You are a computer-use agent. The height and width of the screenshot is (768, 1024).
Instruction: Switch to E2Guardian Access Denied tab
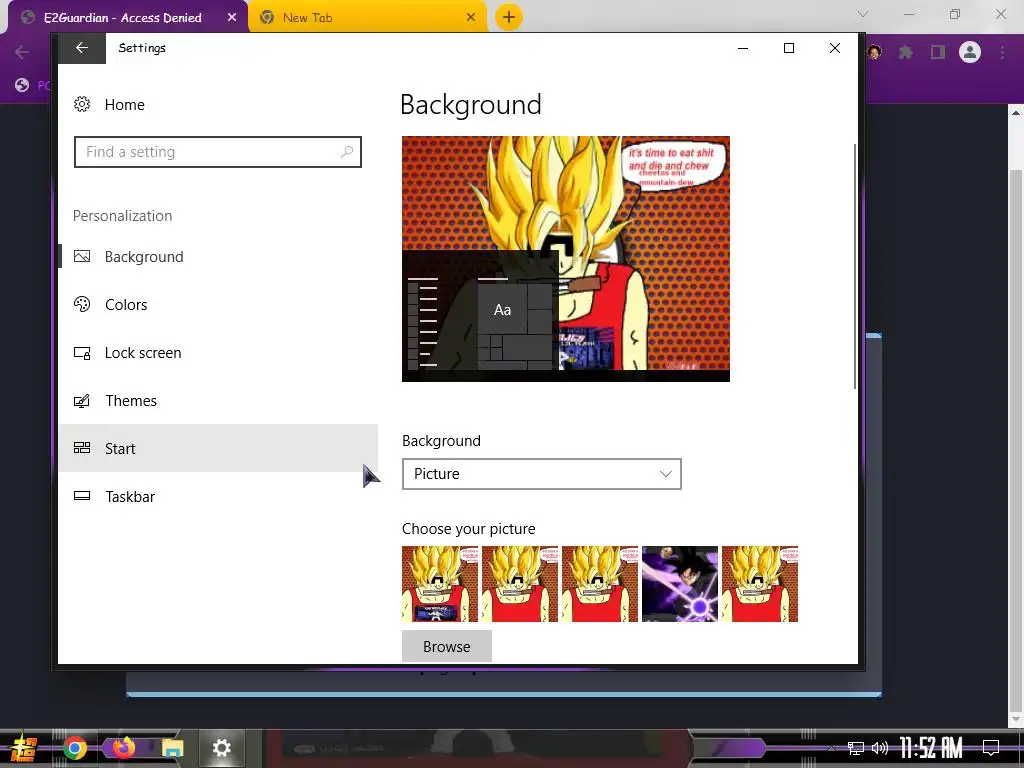pos(123,18)
